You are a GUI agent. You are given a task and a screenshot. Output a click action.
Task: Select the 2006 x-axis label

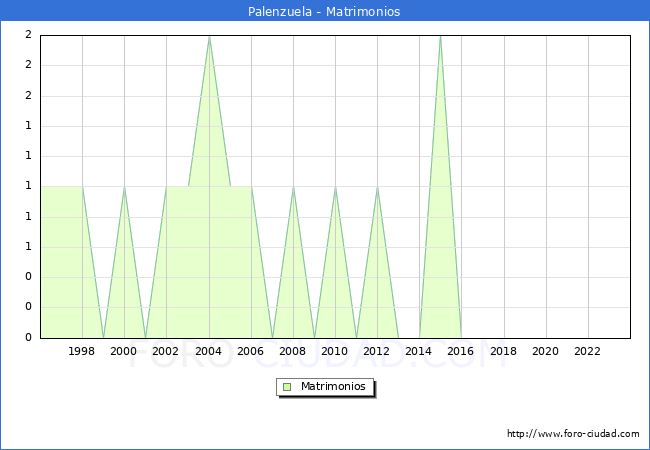(x=251, y=351)
